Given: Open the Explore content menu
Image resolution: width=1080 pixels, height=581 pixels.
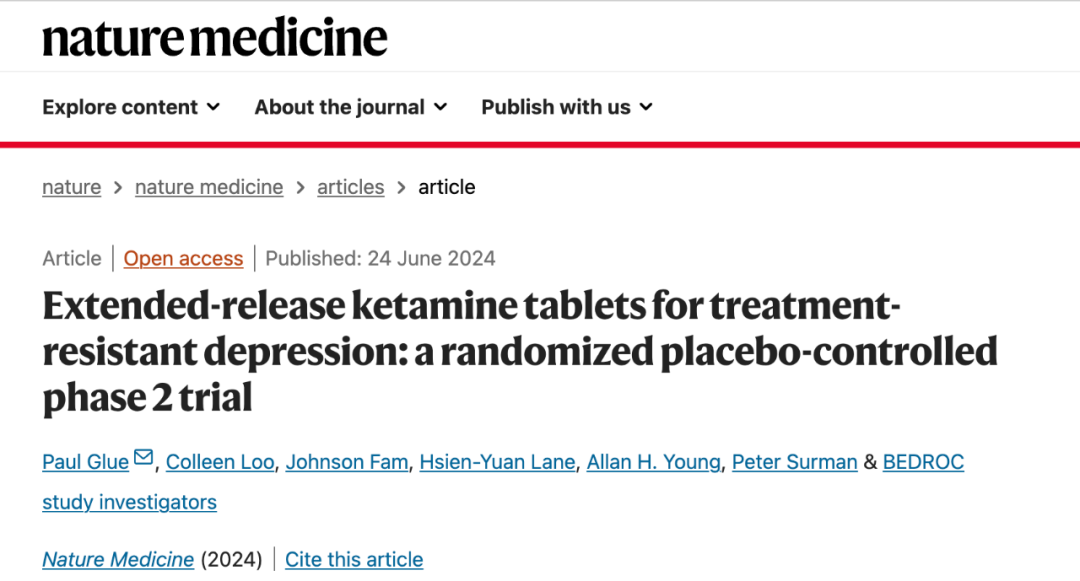Looking at the screenshot, I should pos(131,107).
